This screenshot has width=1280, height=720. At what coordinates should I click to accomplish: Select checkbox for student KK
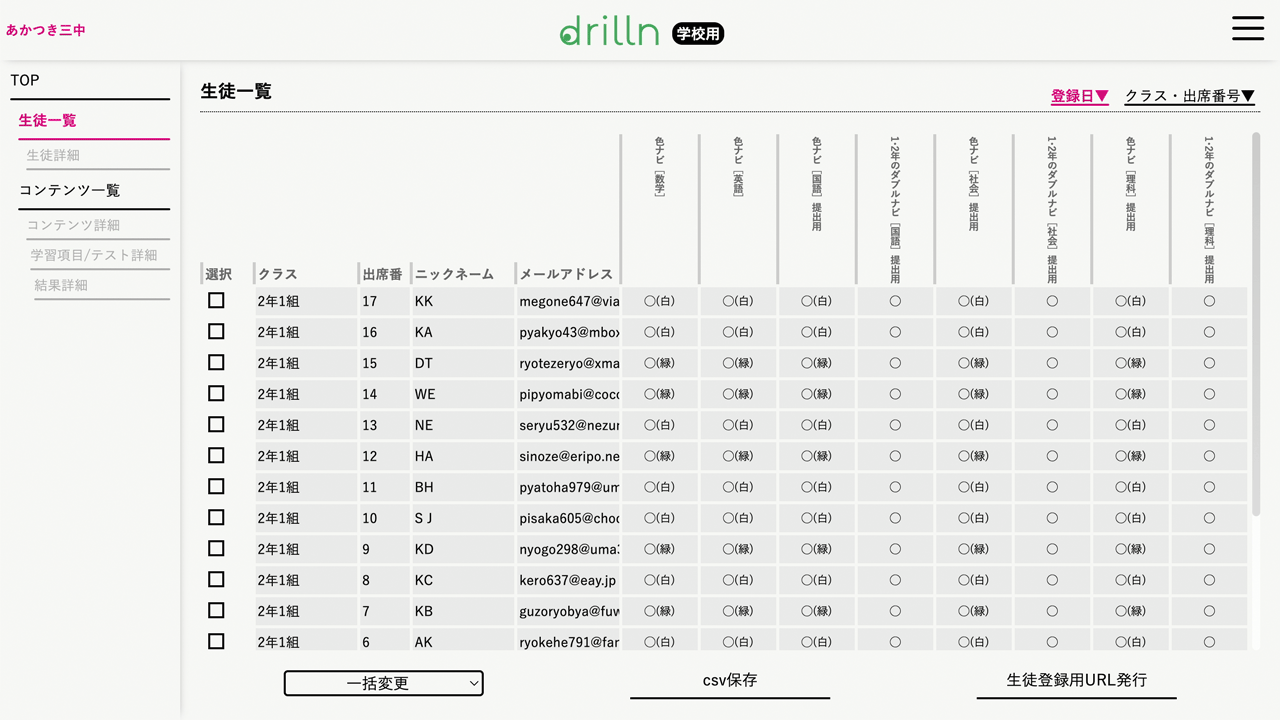point(216,301)
